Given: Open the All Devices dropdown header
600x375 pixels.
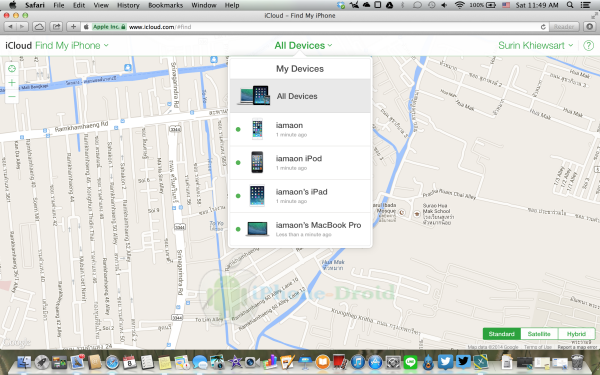Looking at the screenshot, I should [303, 46].
